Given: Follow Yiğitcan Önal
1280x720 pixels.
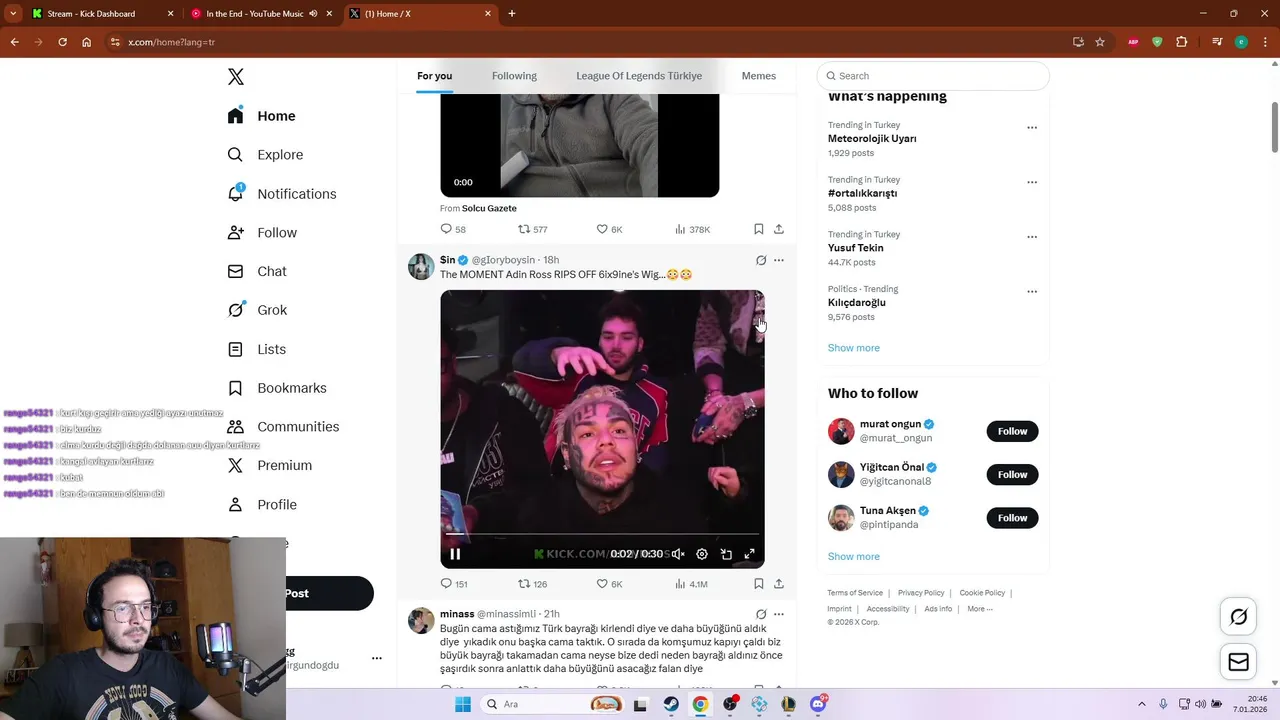Looking at the screenshot, I should (x=1012, y=474).
